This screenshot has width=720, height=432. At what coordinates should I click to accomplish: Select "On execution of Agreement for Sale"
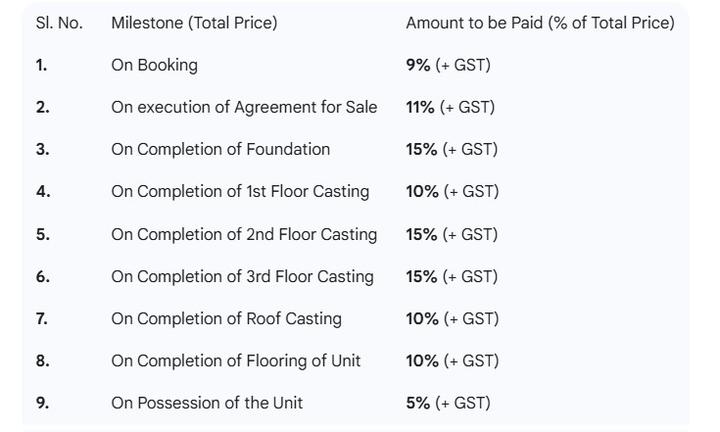[244, 107]
